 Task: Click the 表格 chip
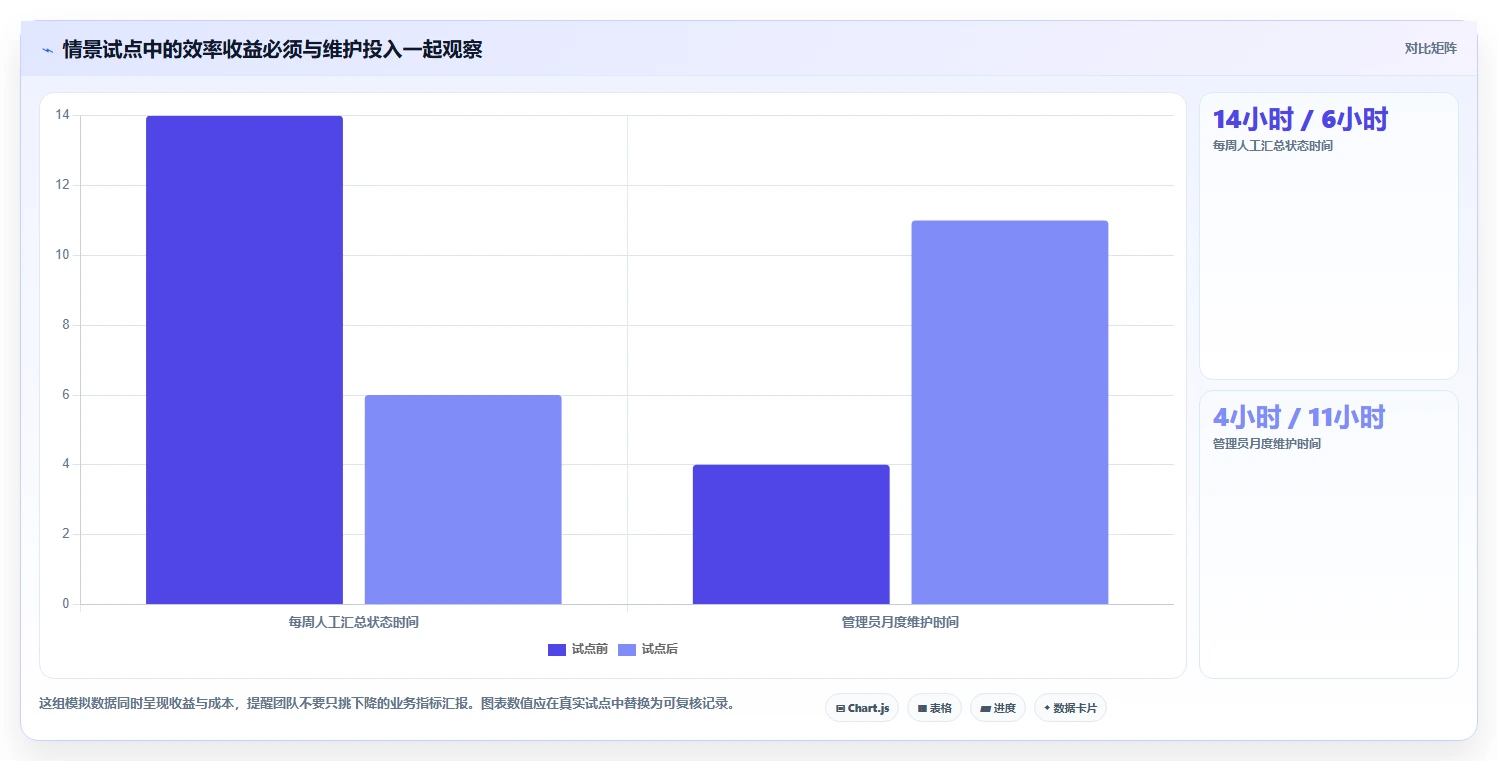[934, 708]
